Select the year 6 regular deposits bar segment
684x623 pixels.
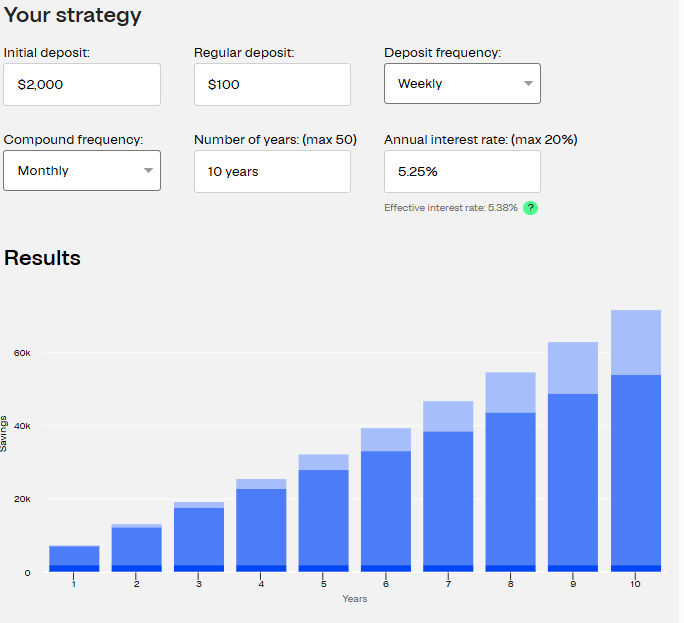386,507
